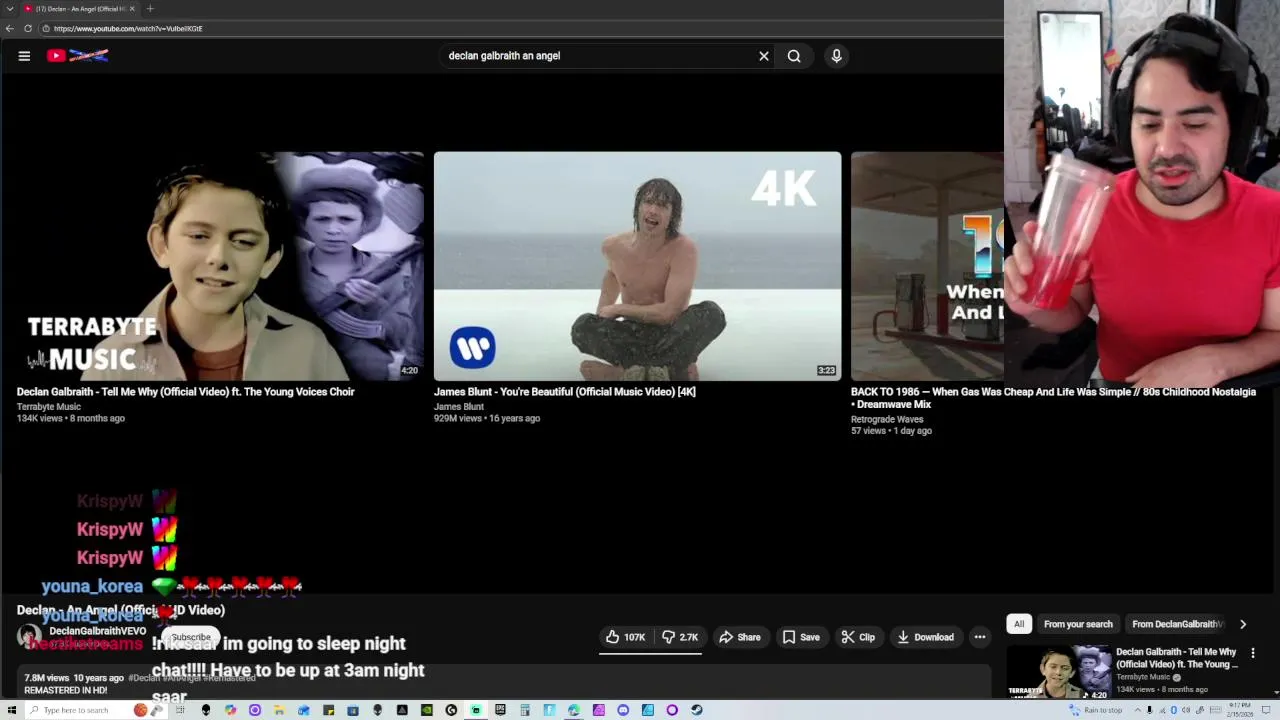1280x720 pixels.
Task: Click '7.8M views 10 years ago' description text
Action: pos(74,678)
